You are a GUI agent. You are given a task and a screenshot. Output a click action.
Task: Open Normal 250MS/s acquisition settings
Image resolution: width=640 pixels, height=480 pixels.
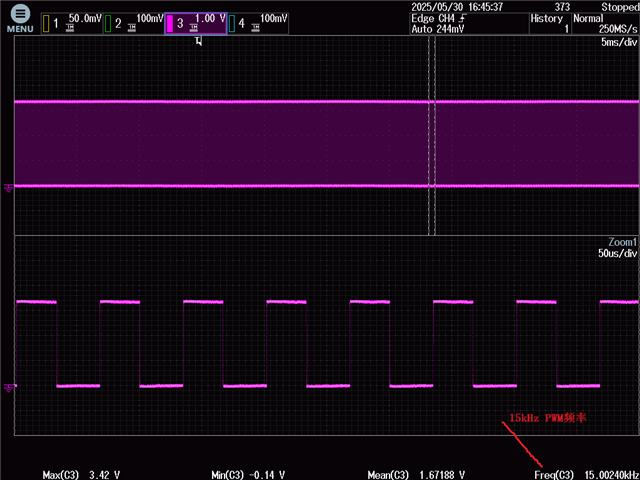coord(604,24)
